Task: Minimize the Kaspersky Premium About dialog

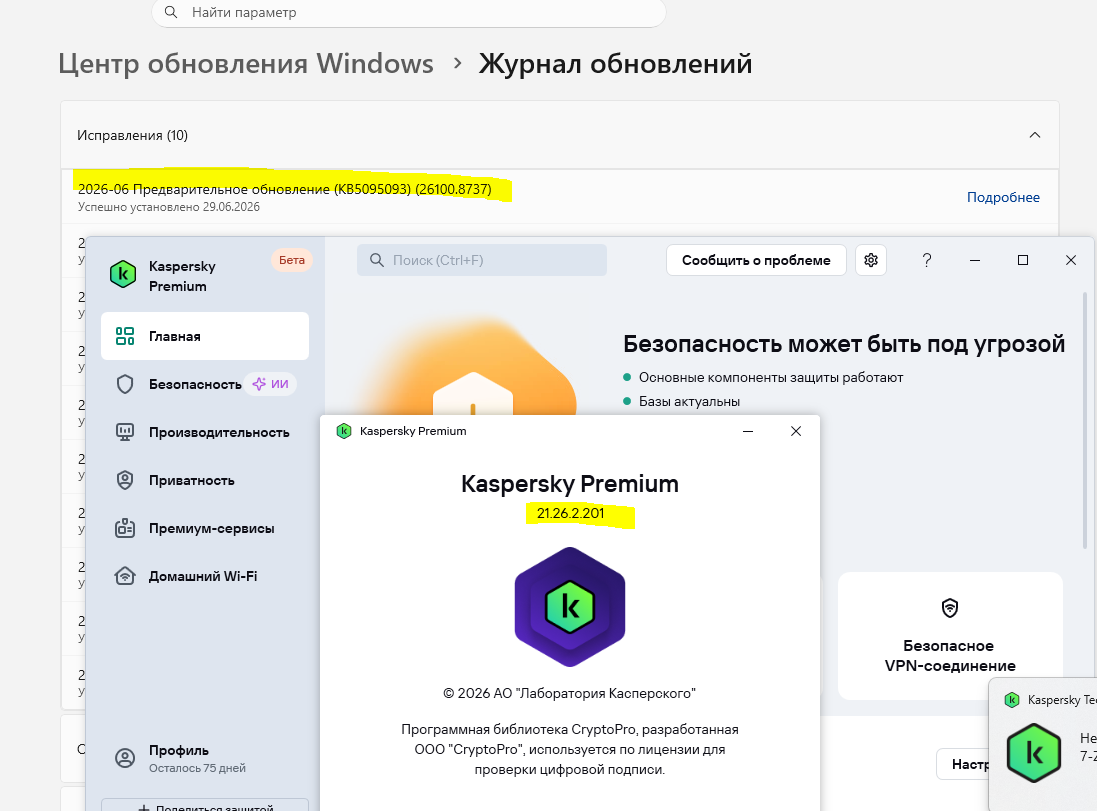Action: point(748,431)
